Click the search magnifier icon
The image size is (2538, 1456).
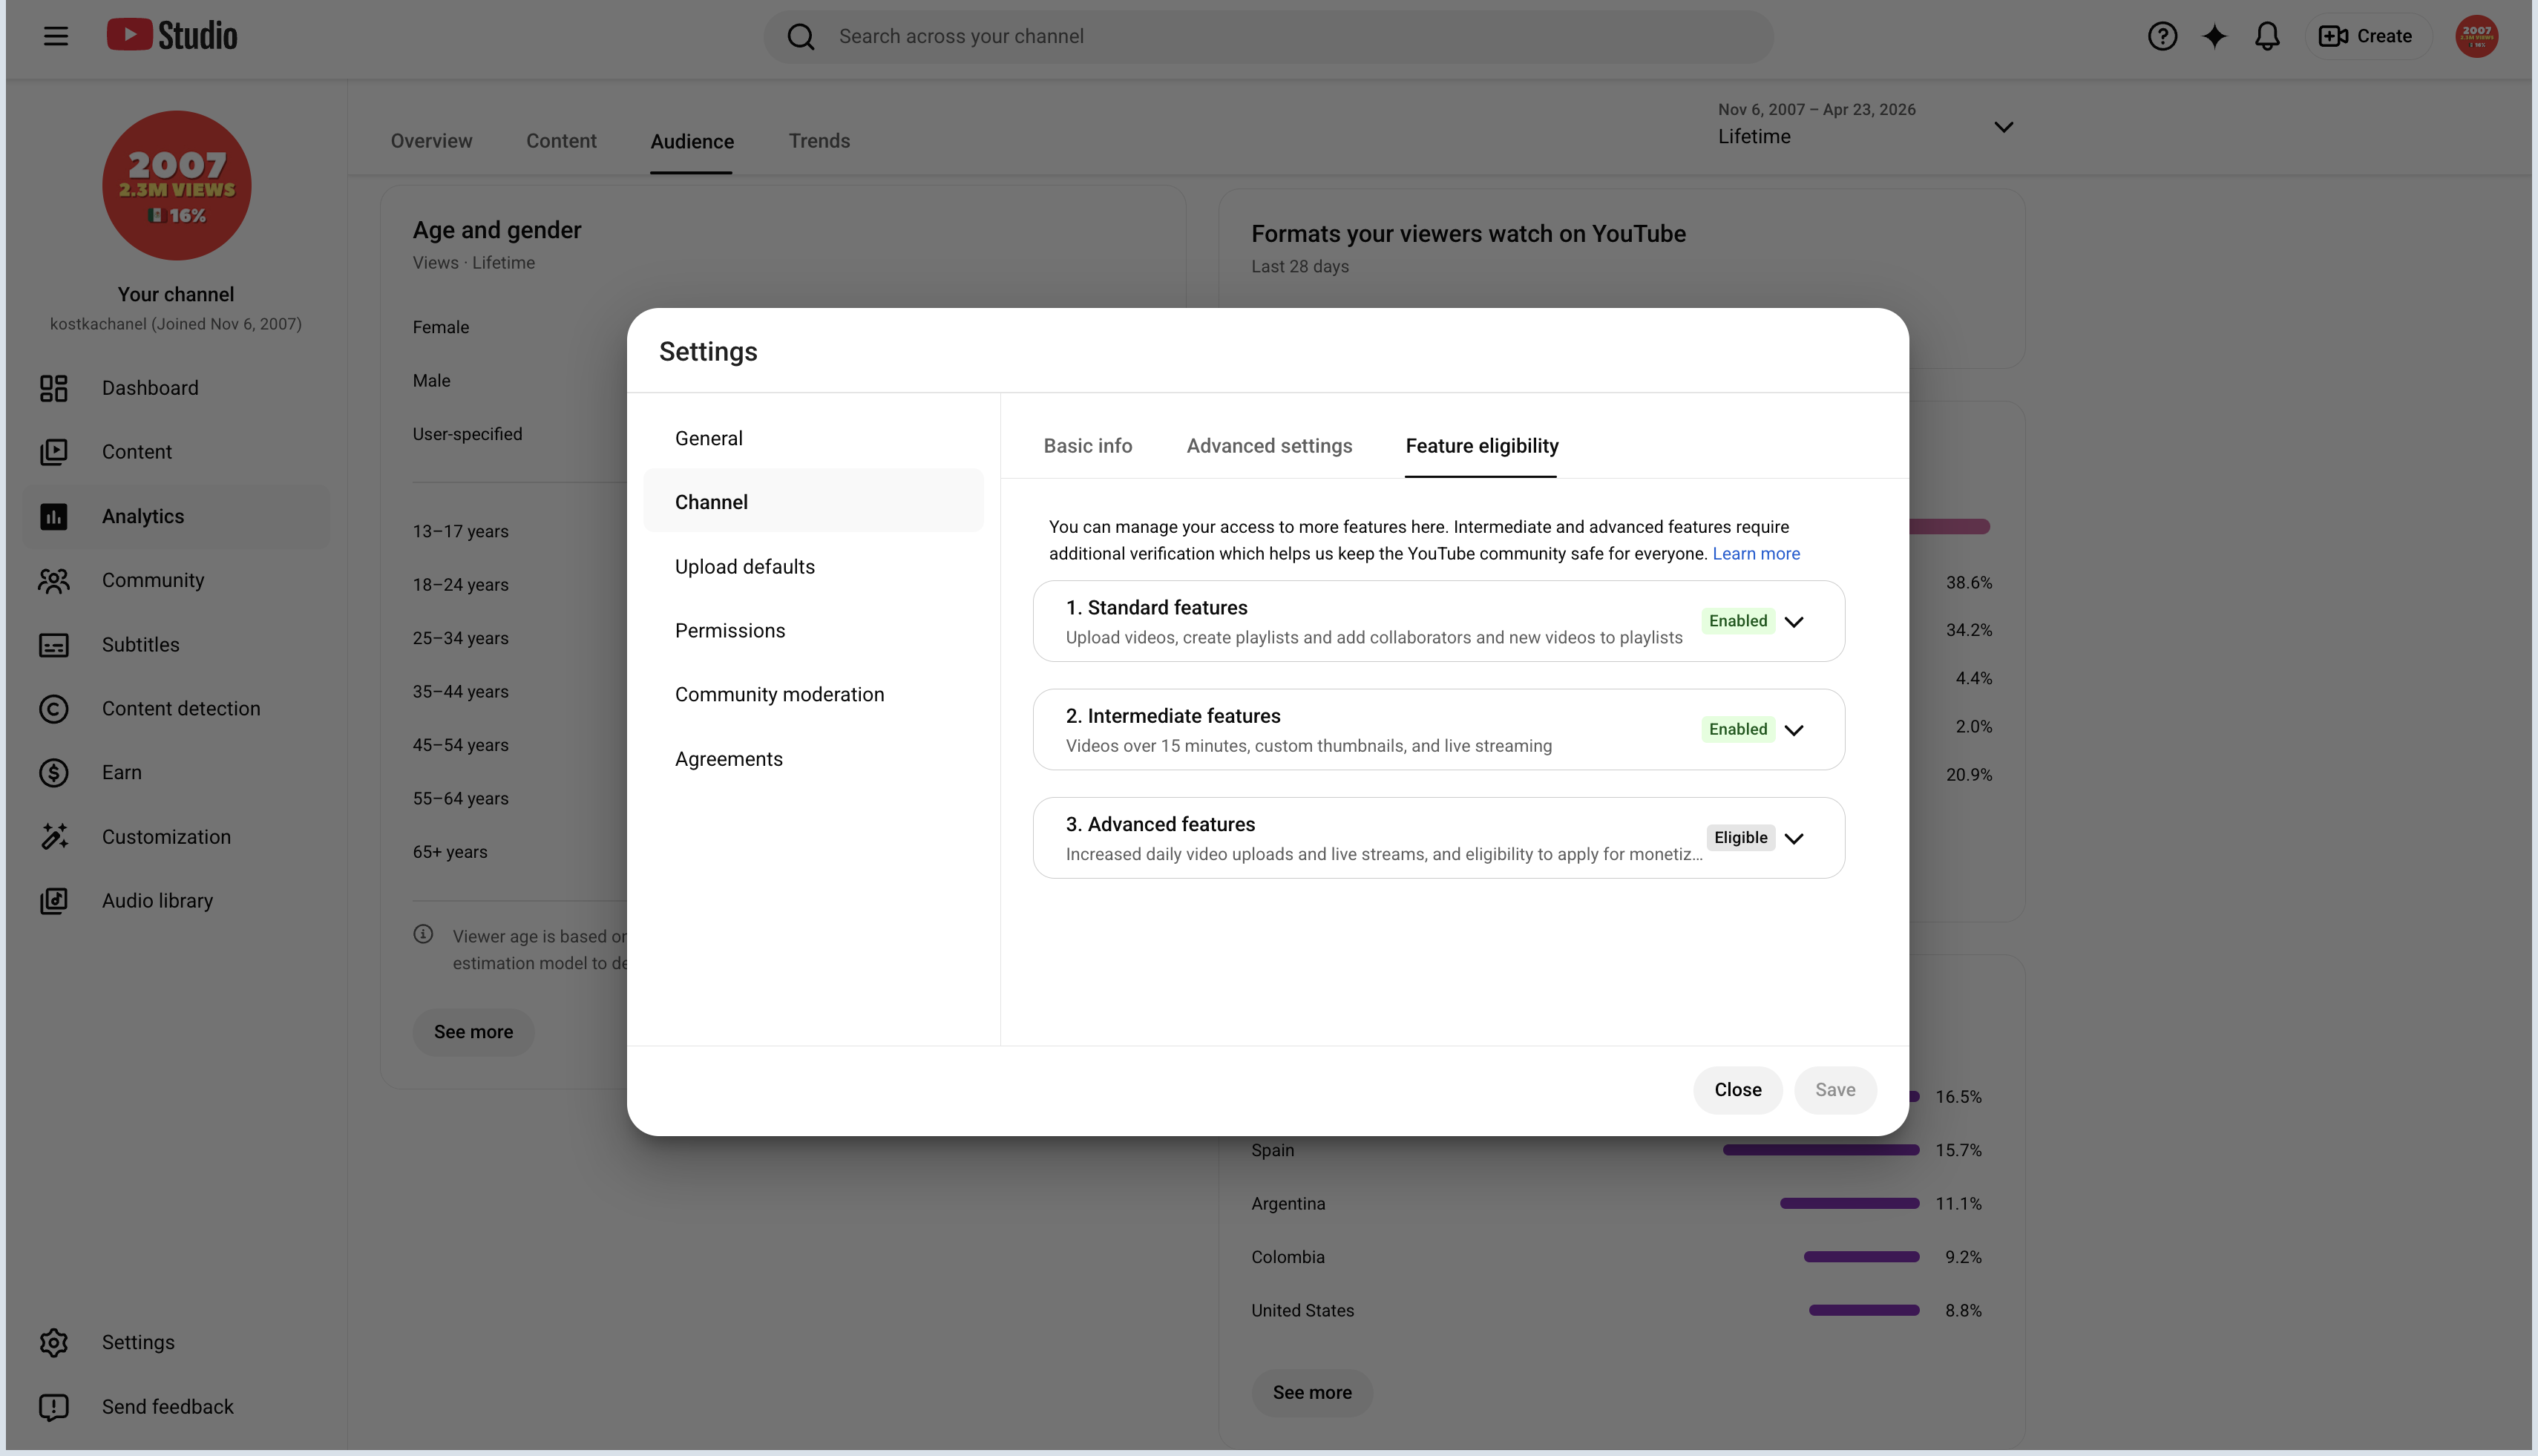coord(801,36)
